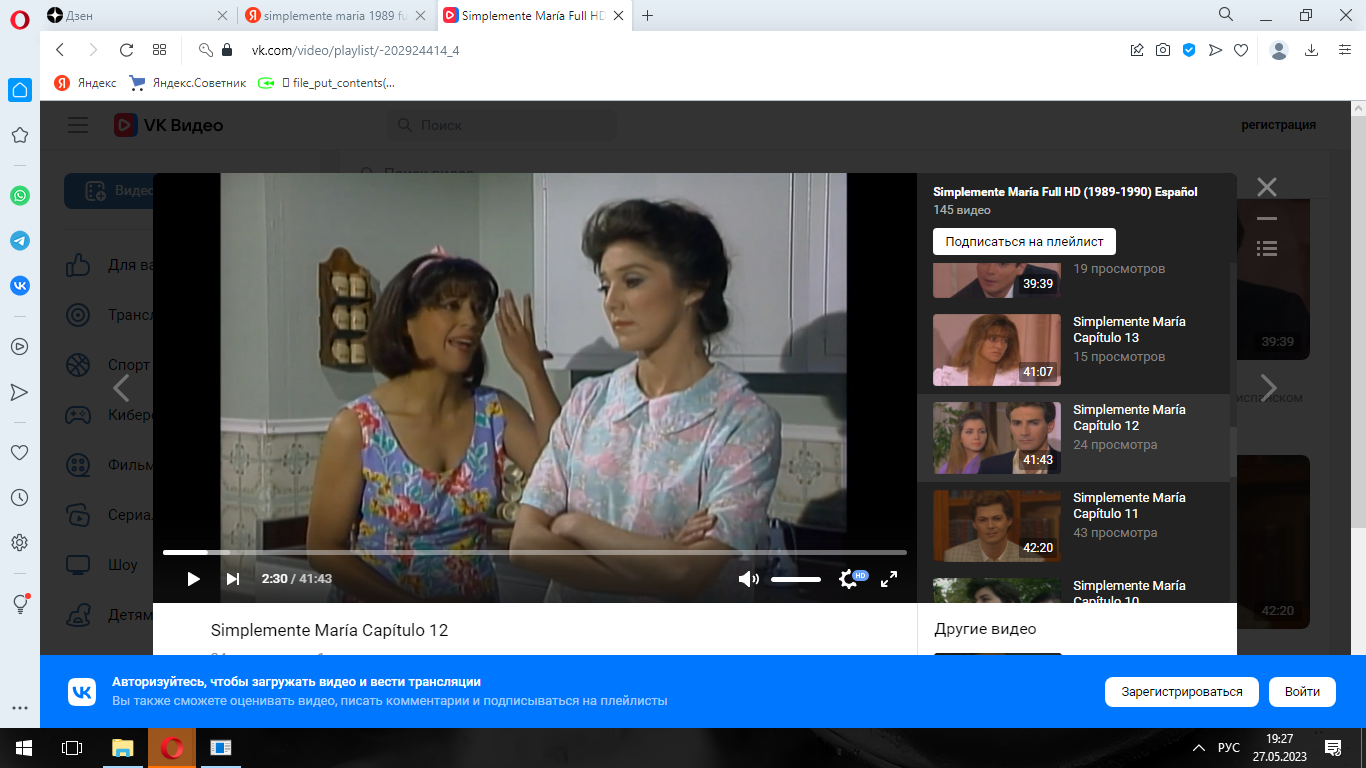Reload the current page

click(x=126, y=50)
